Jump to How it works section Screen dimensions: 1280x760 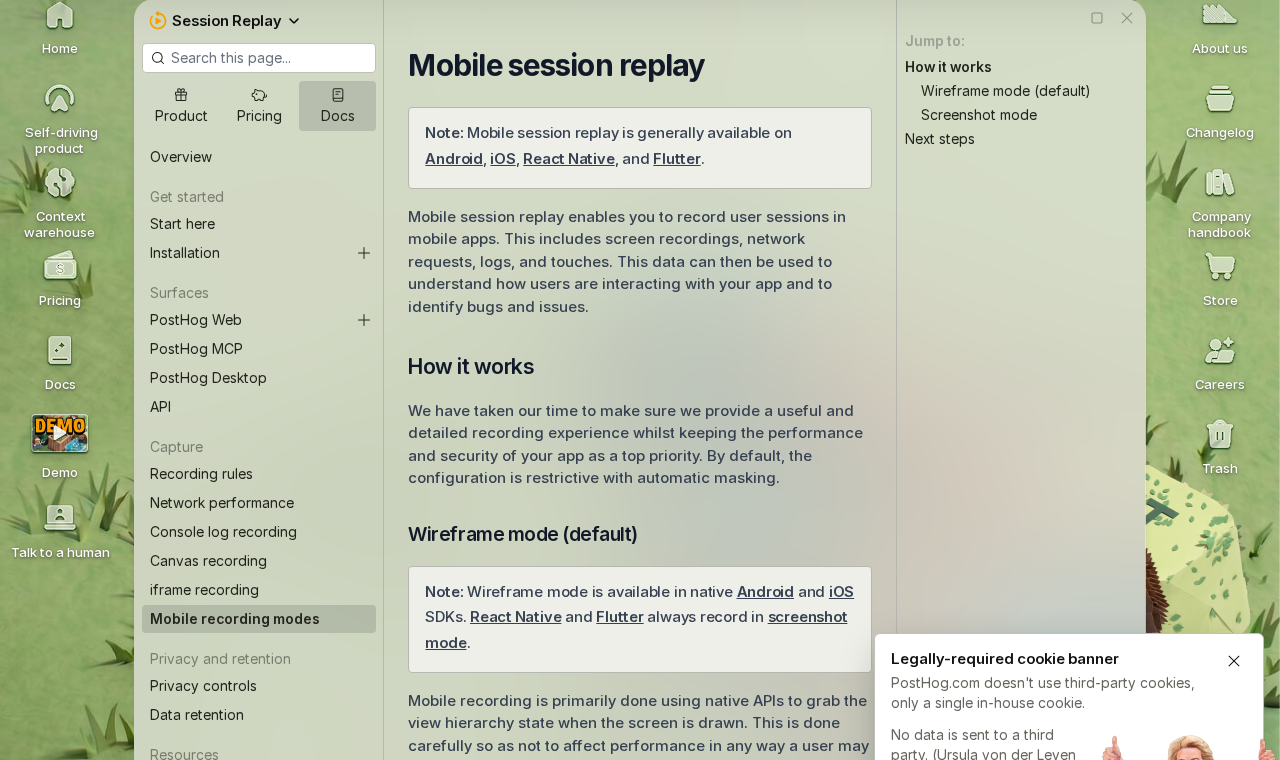point(948,67)
